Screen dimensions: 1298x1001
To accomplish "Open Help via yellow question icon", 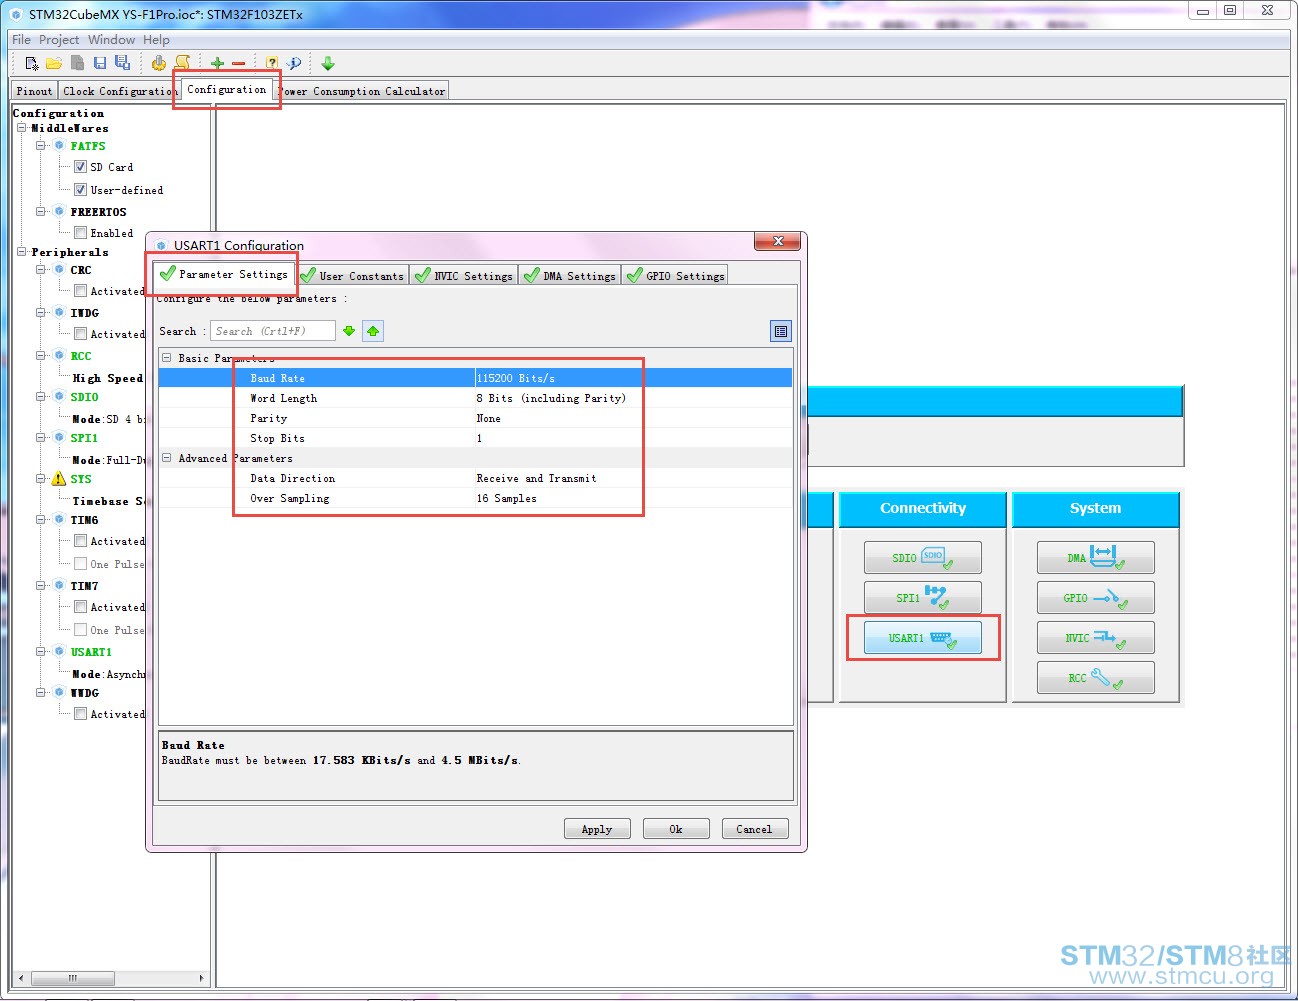I will [272, 63].
